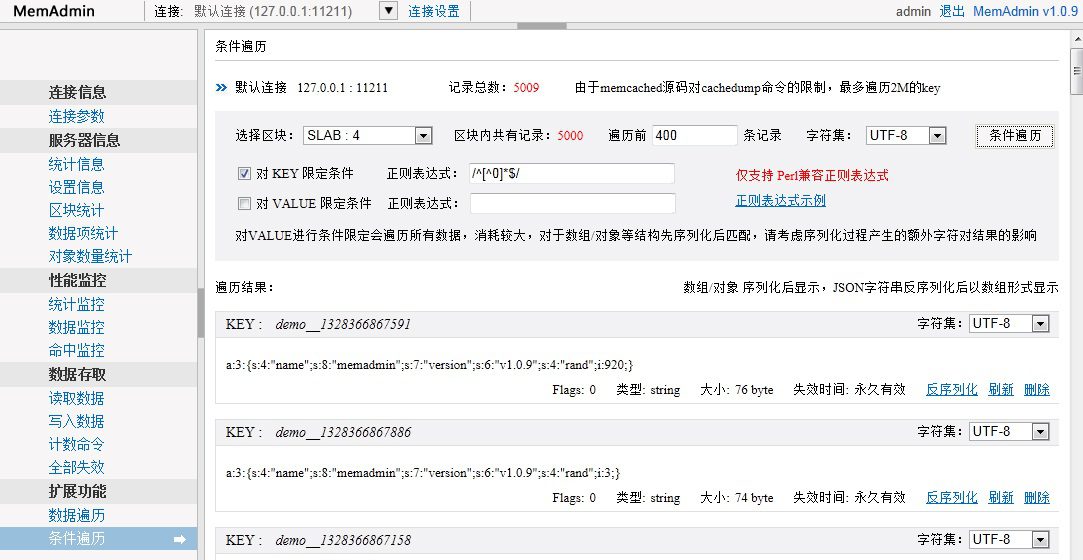Image resolution: width=1083 pixels, height=560 pixels.
Task: Focus the KEY 正则表达式 input field
Action: pos(572,174)
